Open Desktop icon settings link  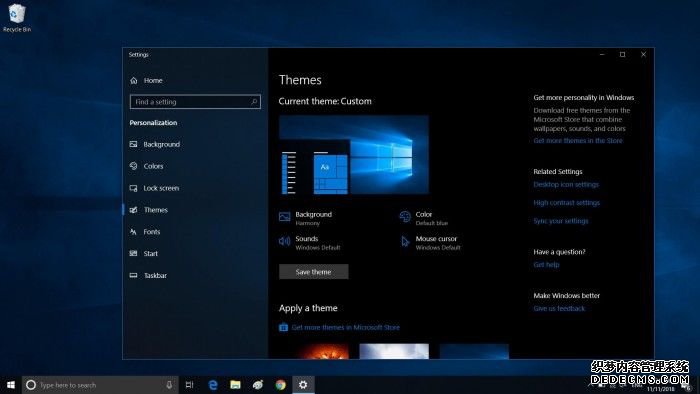(566, 184)
